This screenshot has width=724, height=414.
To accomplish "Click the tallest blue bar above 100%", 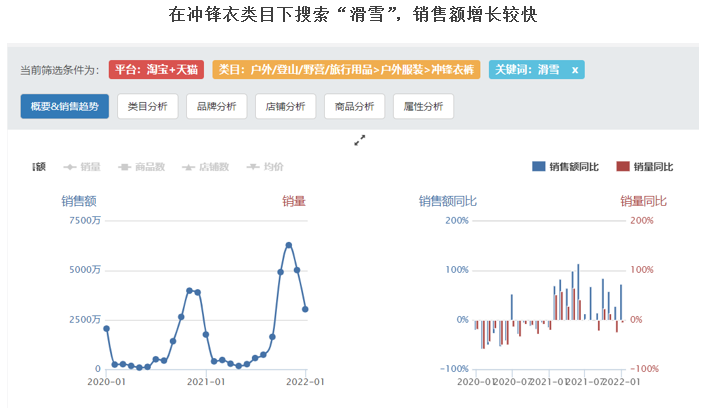I will 578,292.
